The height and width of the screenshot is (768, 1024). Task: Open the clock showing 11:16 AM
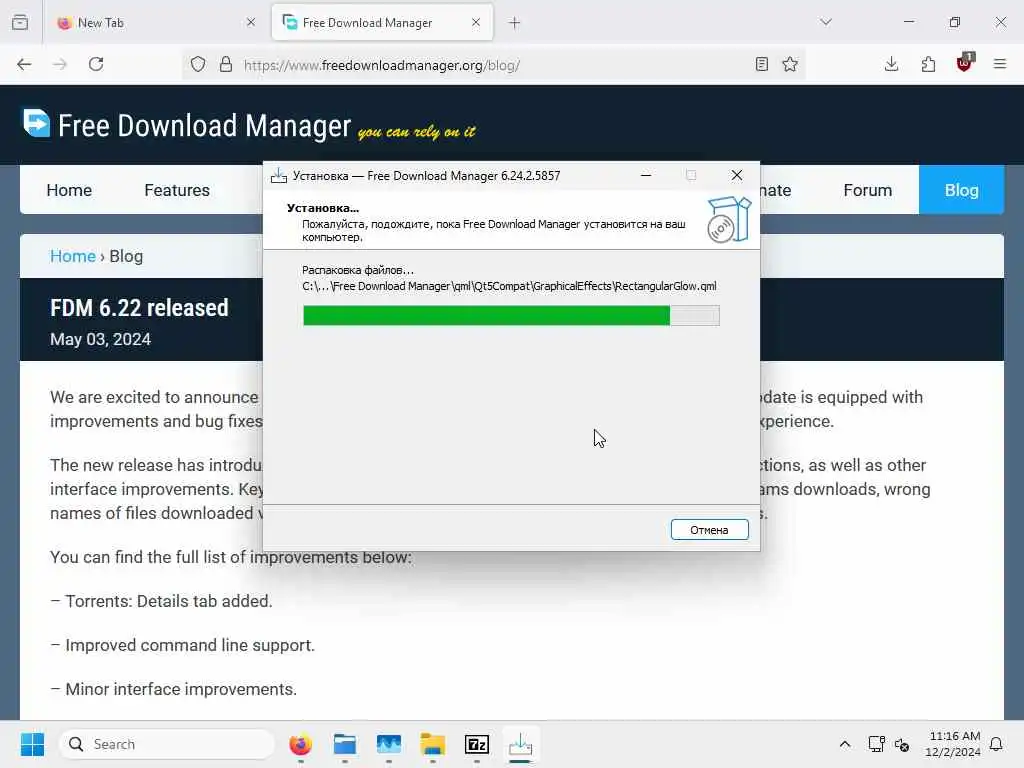point(953,744)
